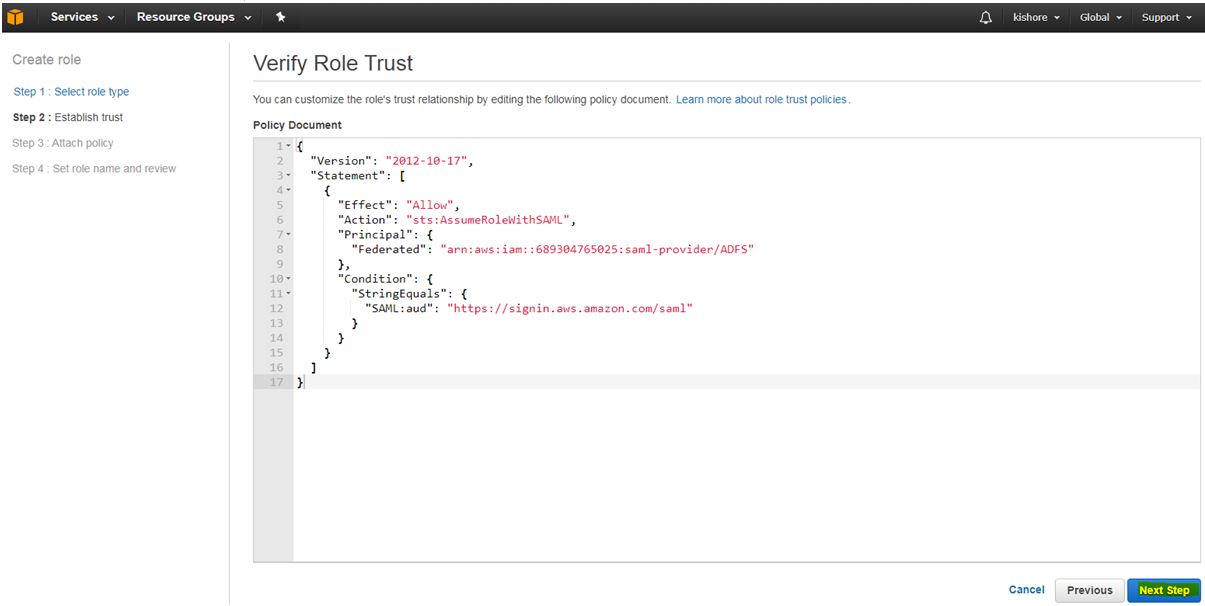Click the AWS cube logo icon
This screenshot has width=1205, height=606.
(x=15, y=17)
